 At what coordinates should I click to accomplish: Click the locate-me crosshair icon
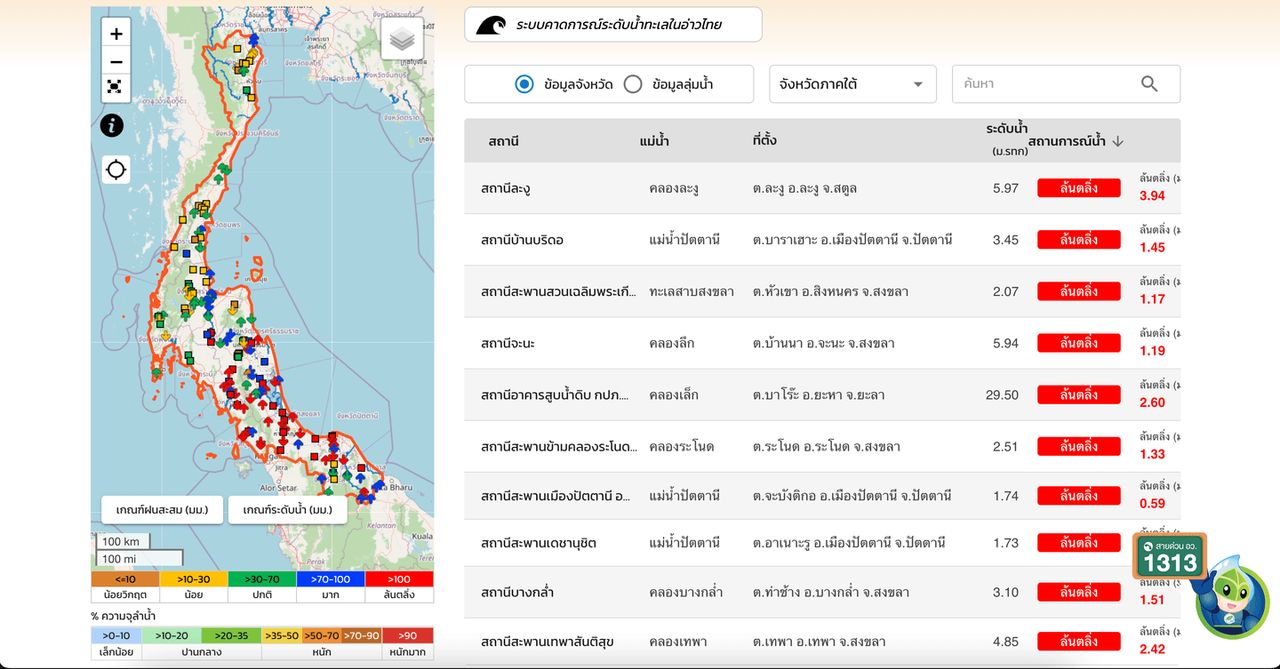pos(116,169)
